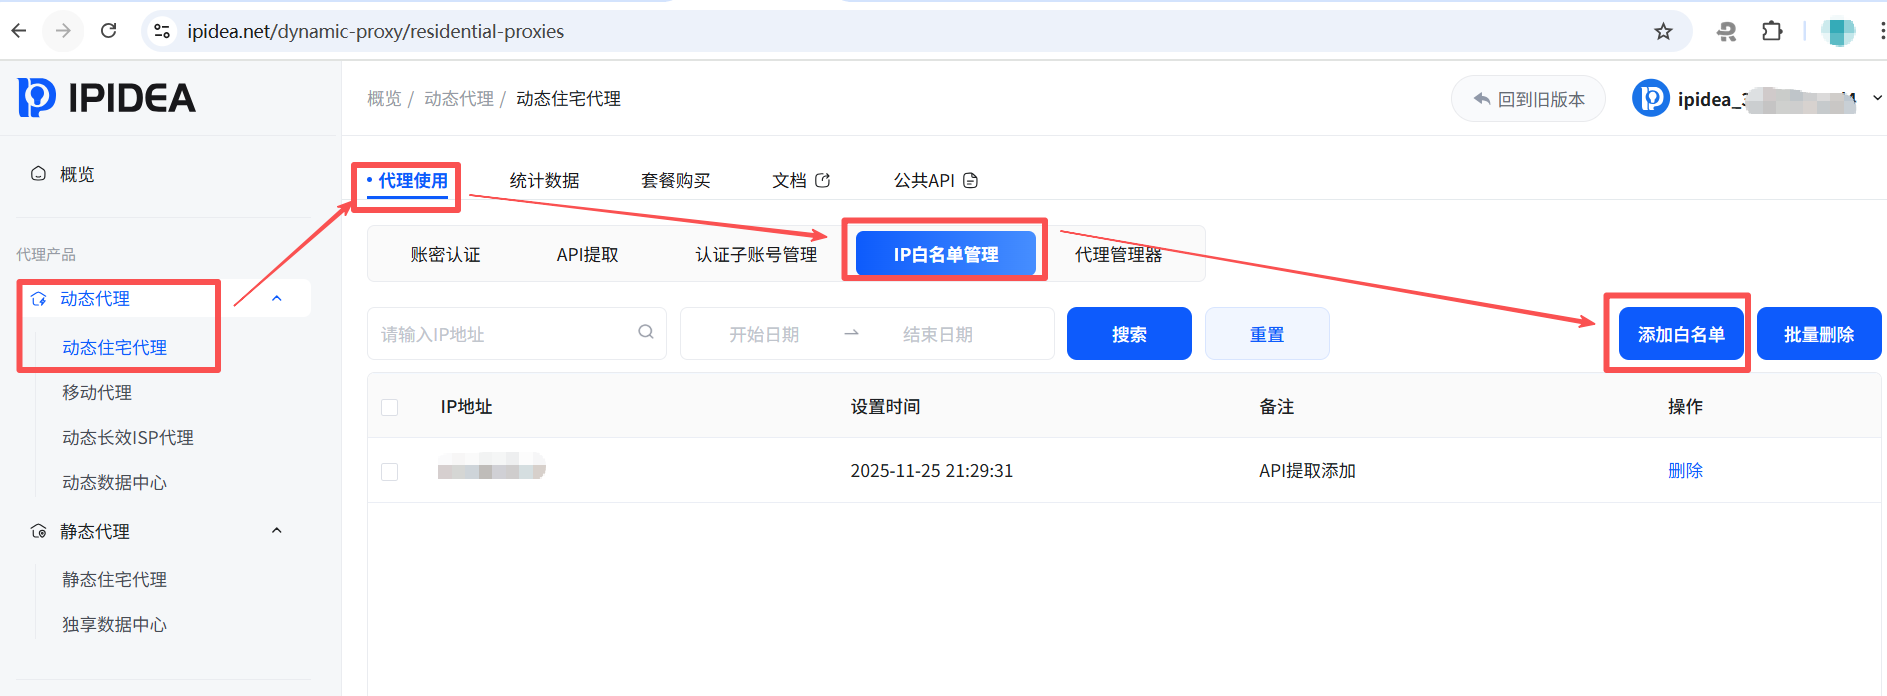
Task: Select the IP白名单管理 sub-tab
Action: (x=946, y=254)
